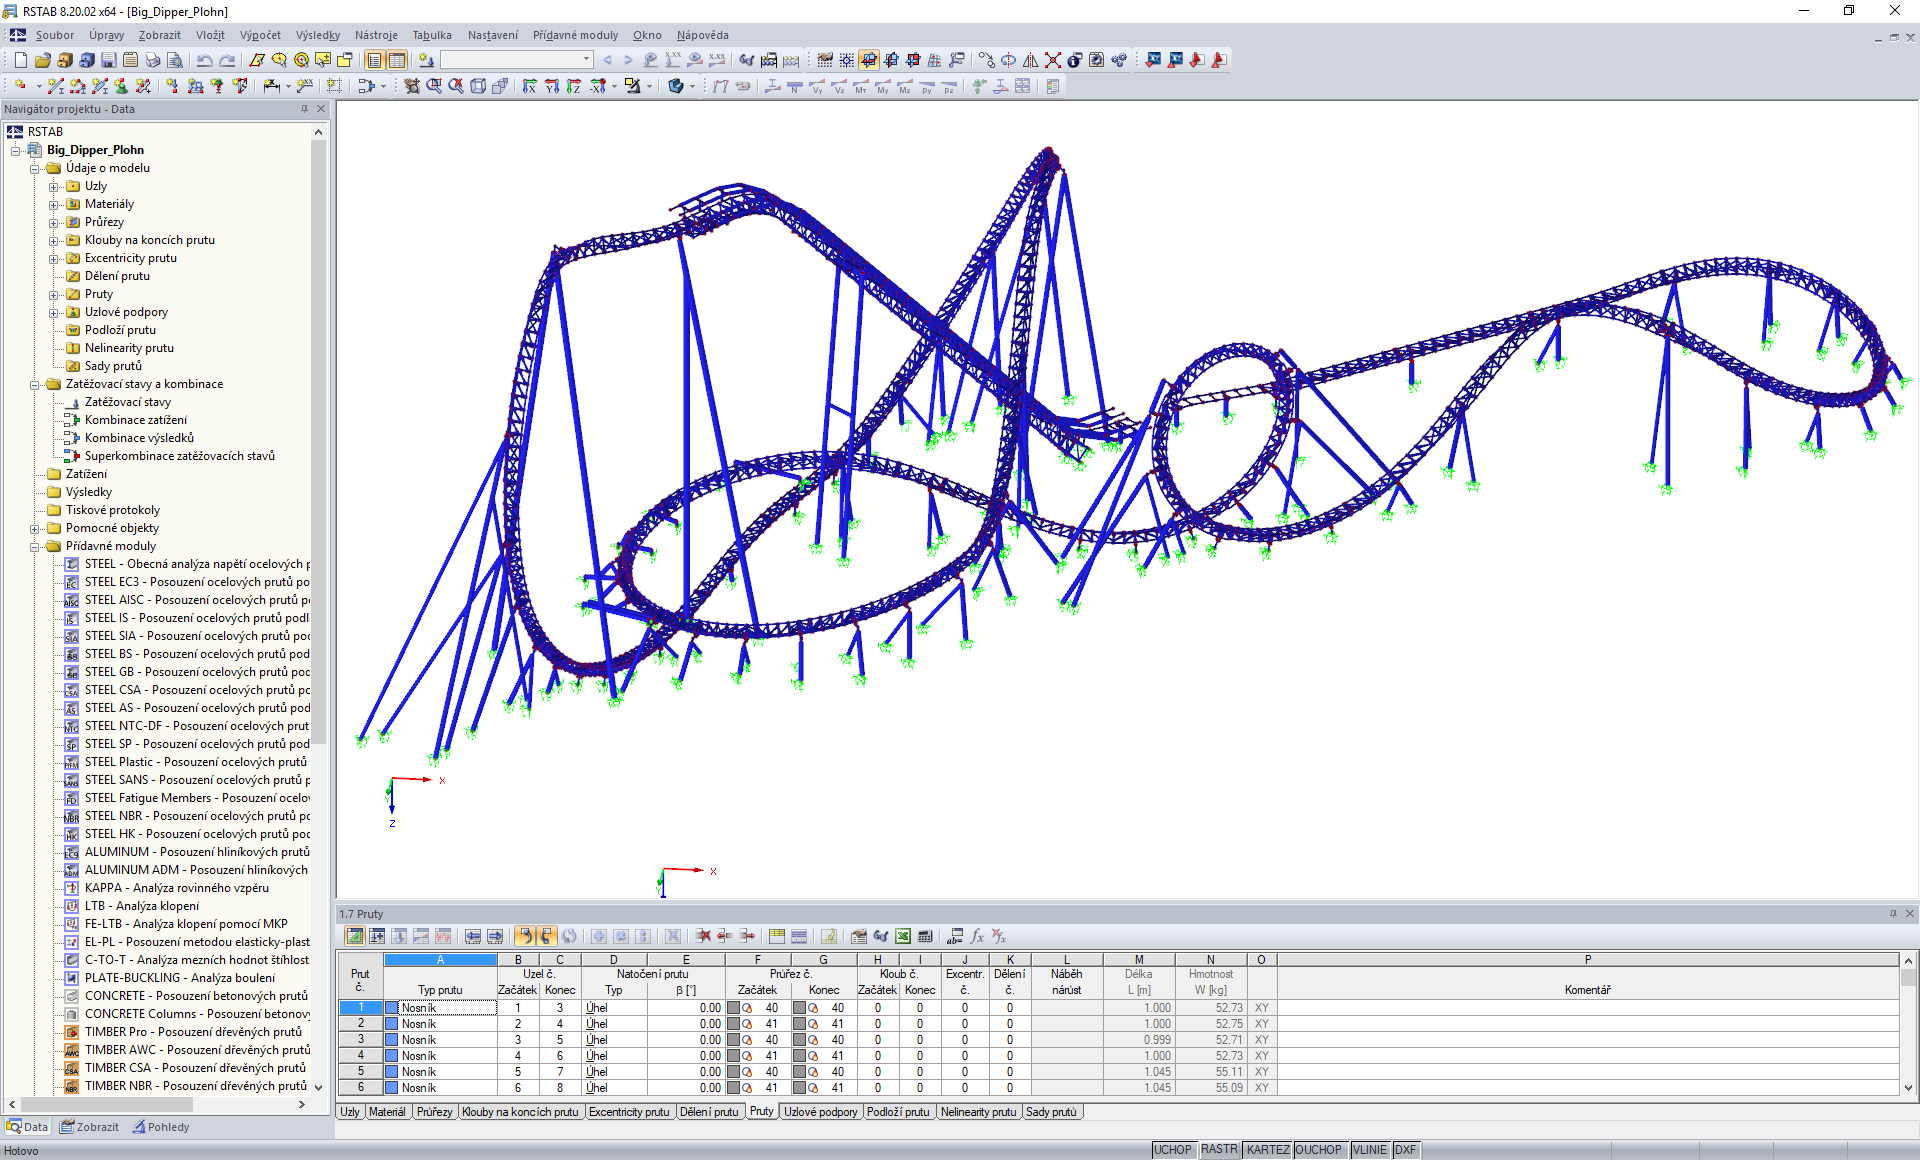Open the print preview icon

coord(177,60)
